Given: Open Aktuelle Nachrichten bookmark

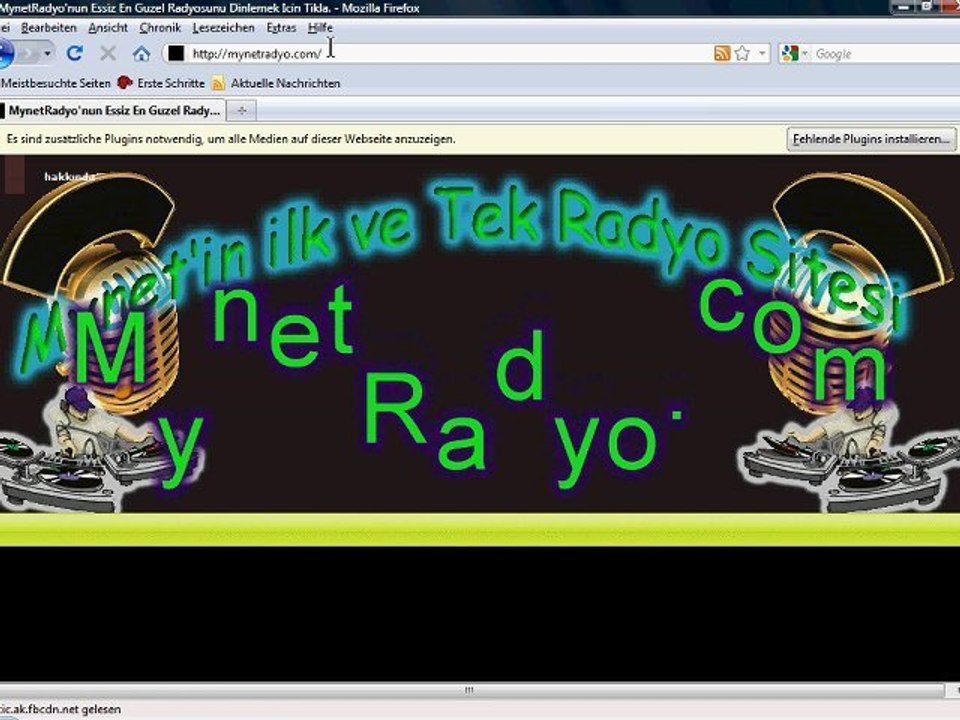Looking at the screenshot, I should 285,83.
